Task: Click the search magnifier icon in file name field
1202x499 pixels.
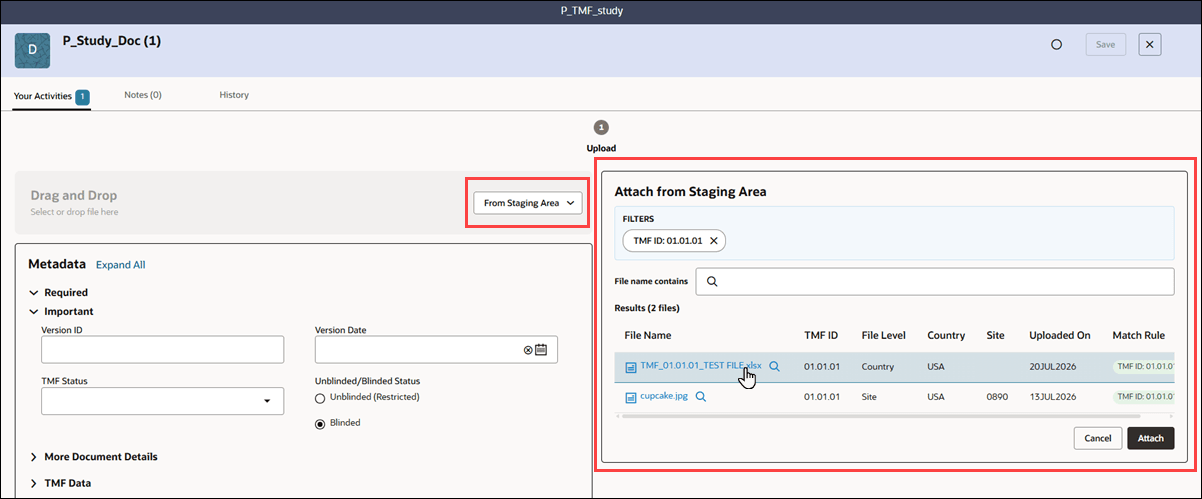Action: 712,281
